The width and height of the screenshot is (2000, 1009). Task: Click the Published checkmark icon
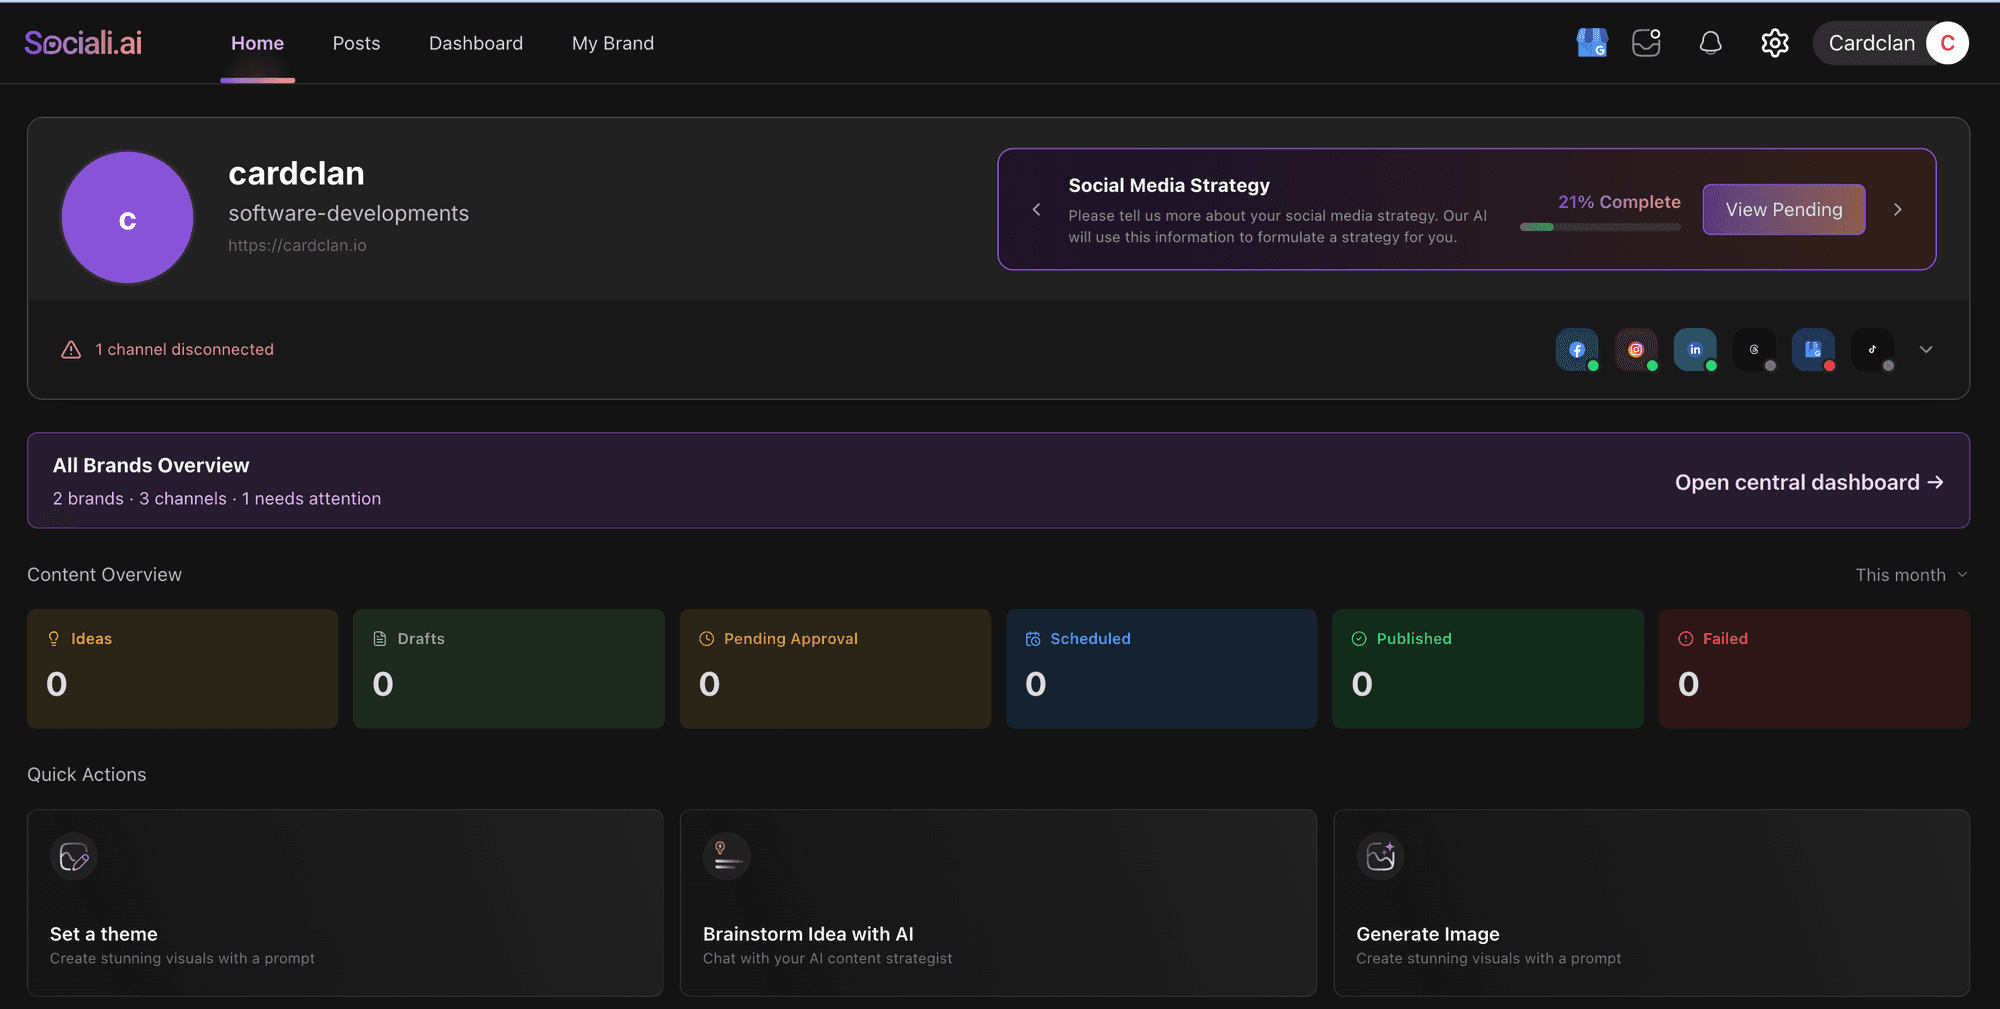[x=1359, y=639]
